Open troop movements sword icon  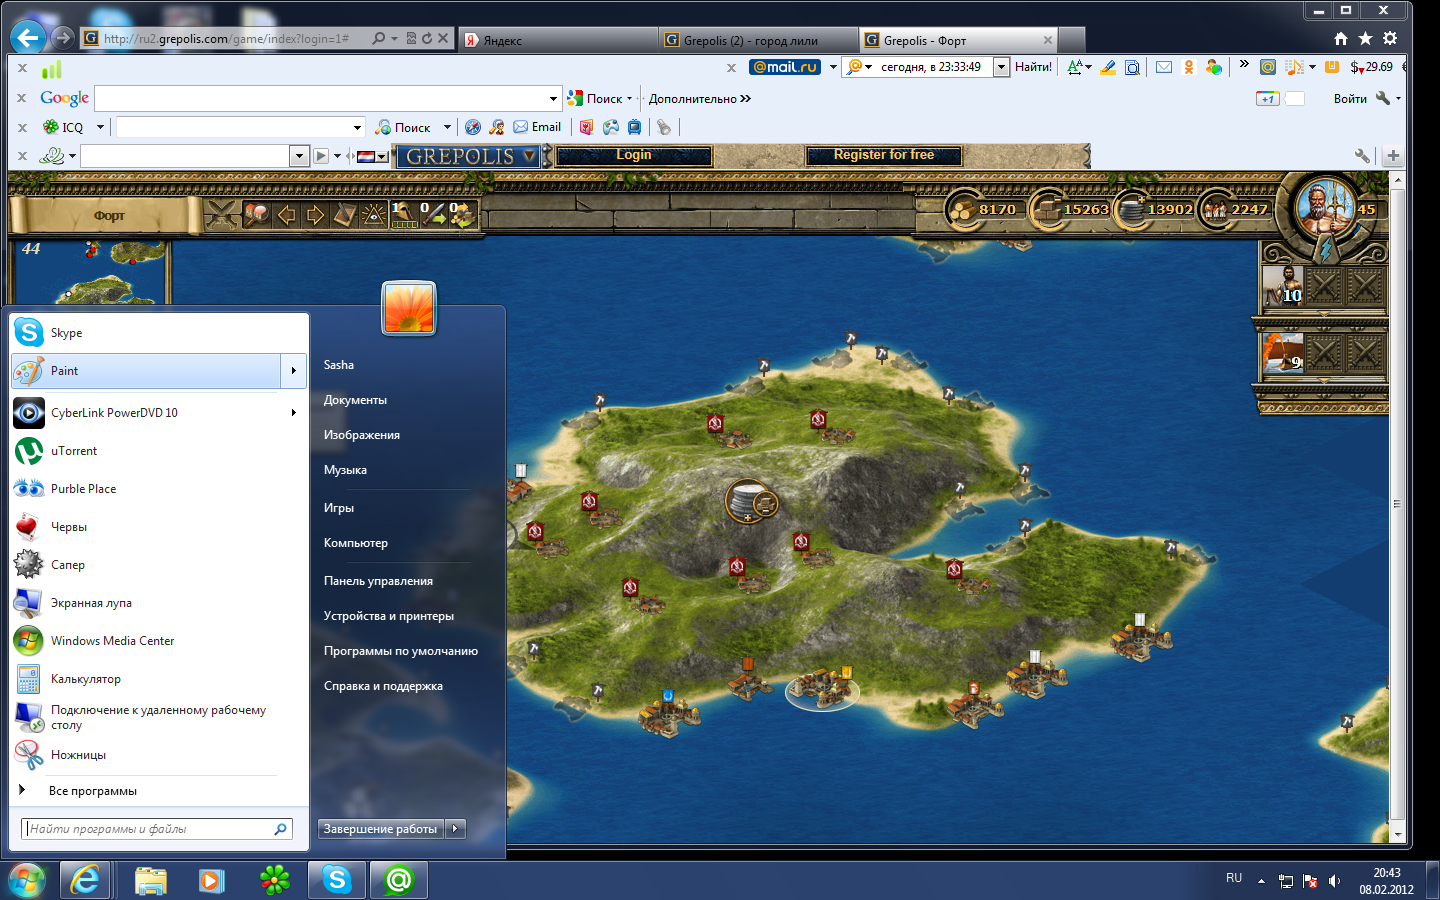click(434, 215)
